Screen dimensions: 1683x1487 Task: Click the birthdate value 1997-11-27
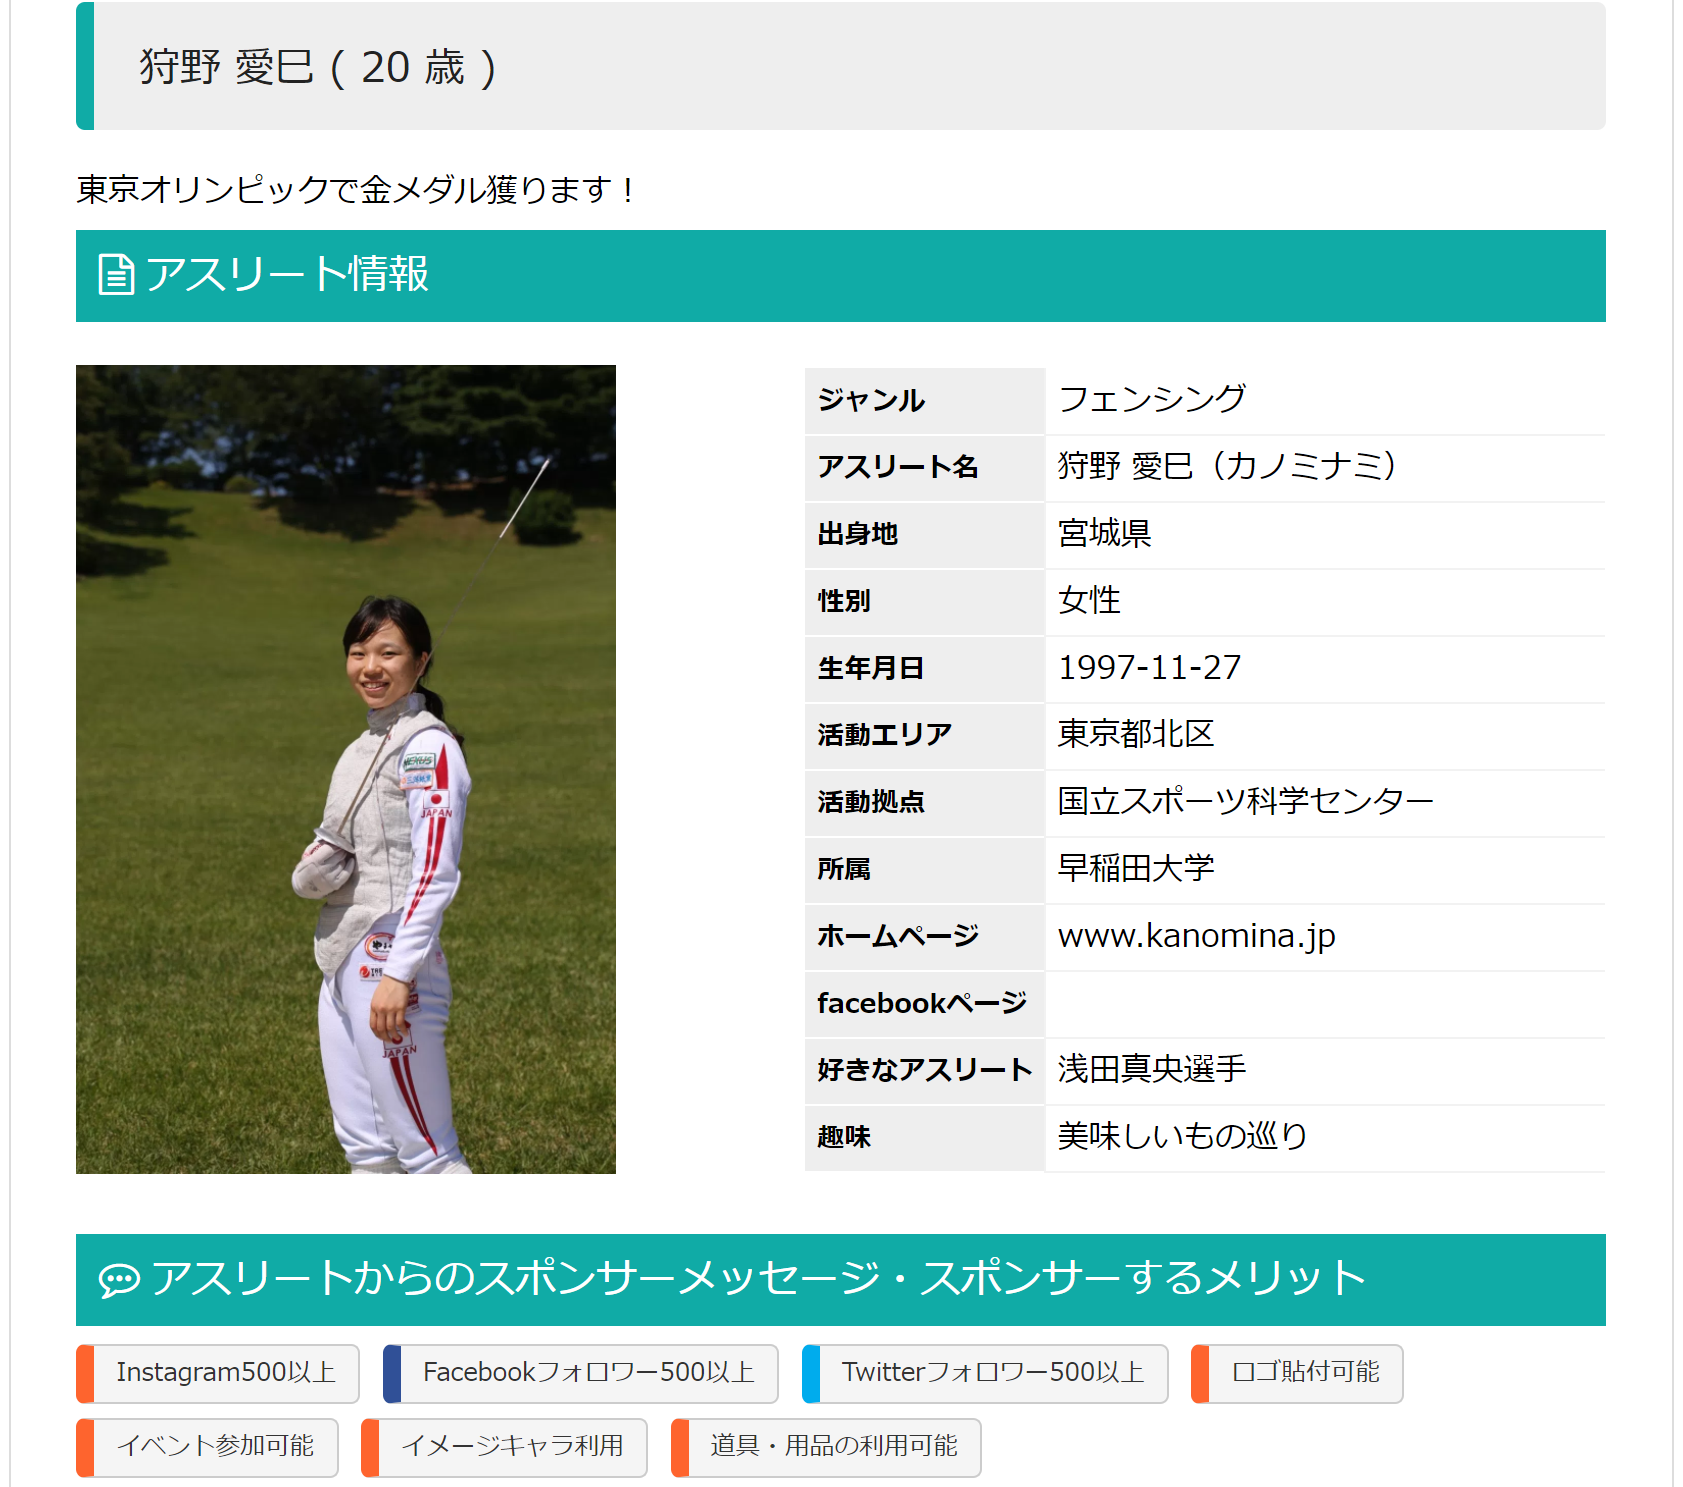(x=1150, y=667)
